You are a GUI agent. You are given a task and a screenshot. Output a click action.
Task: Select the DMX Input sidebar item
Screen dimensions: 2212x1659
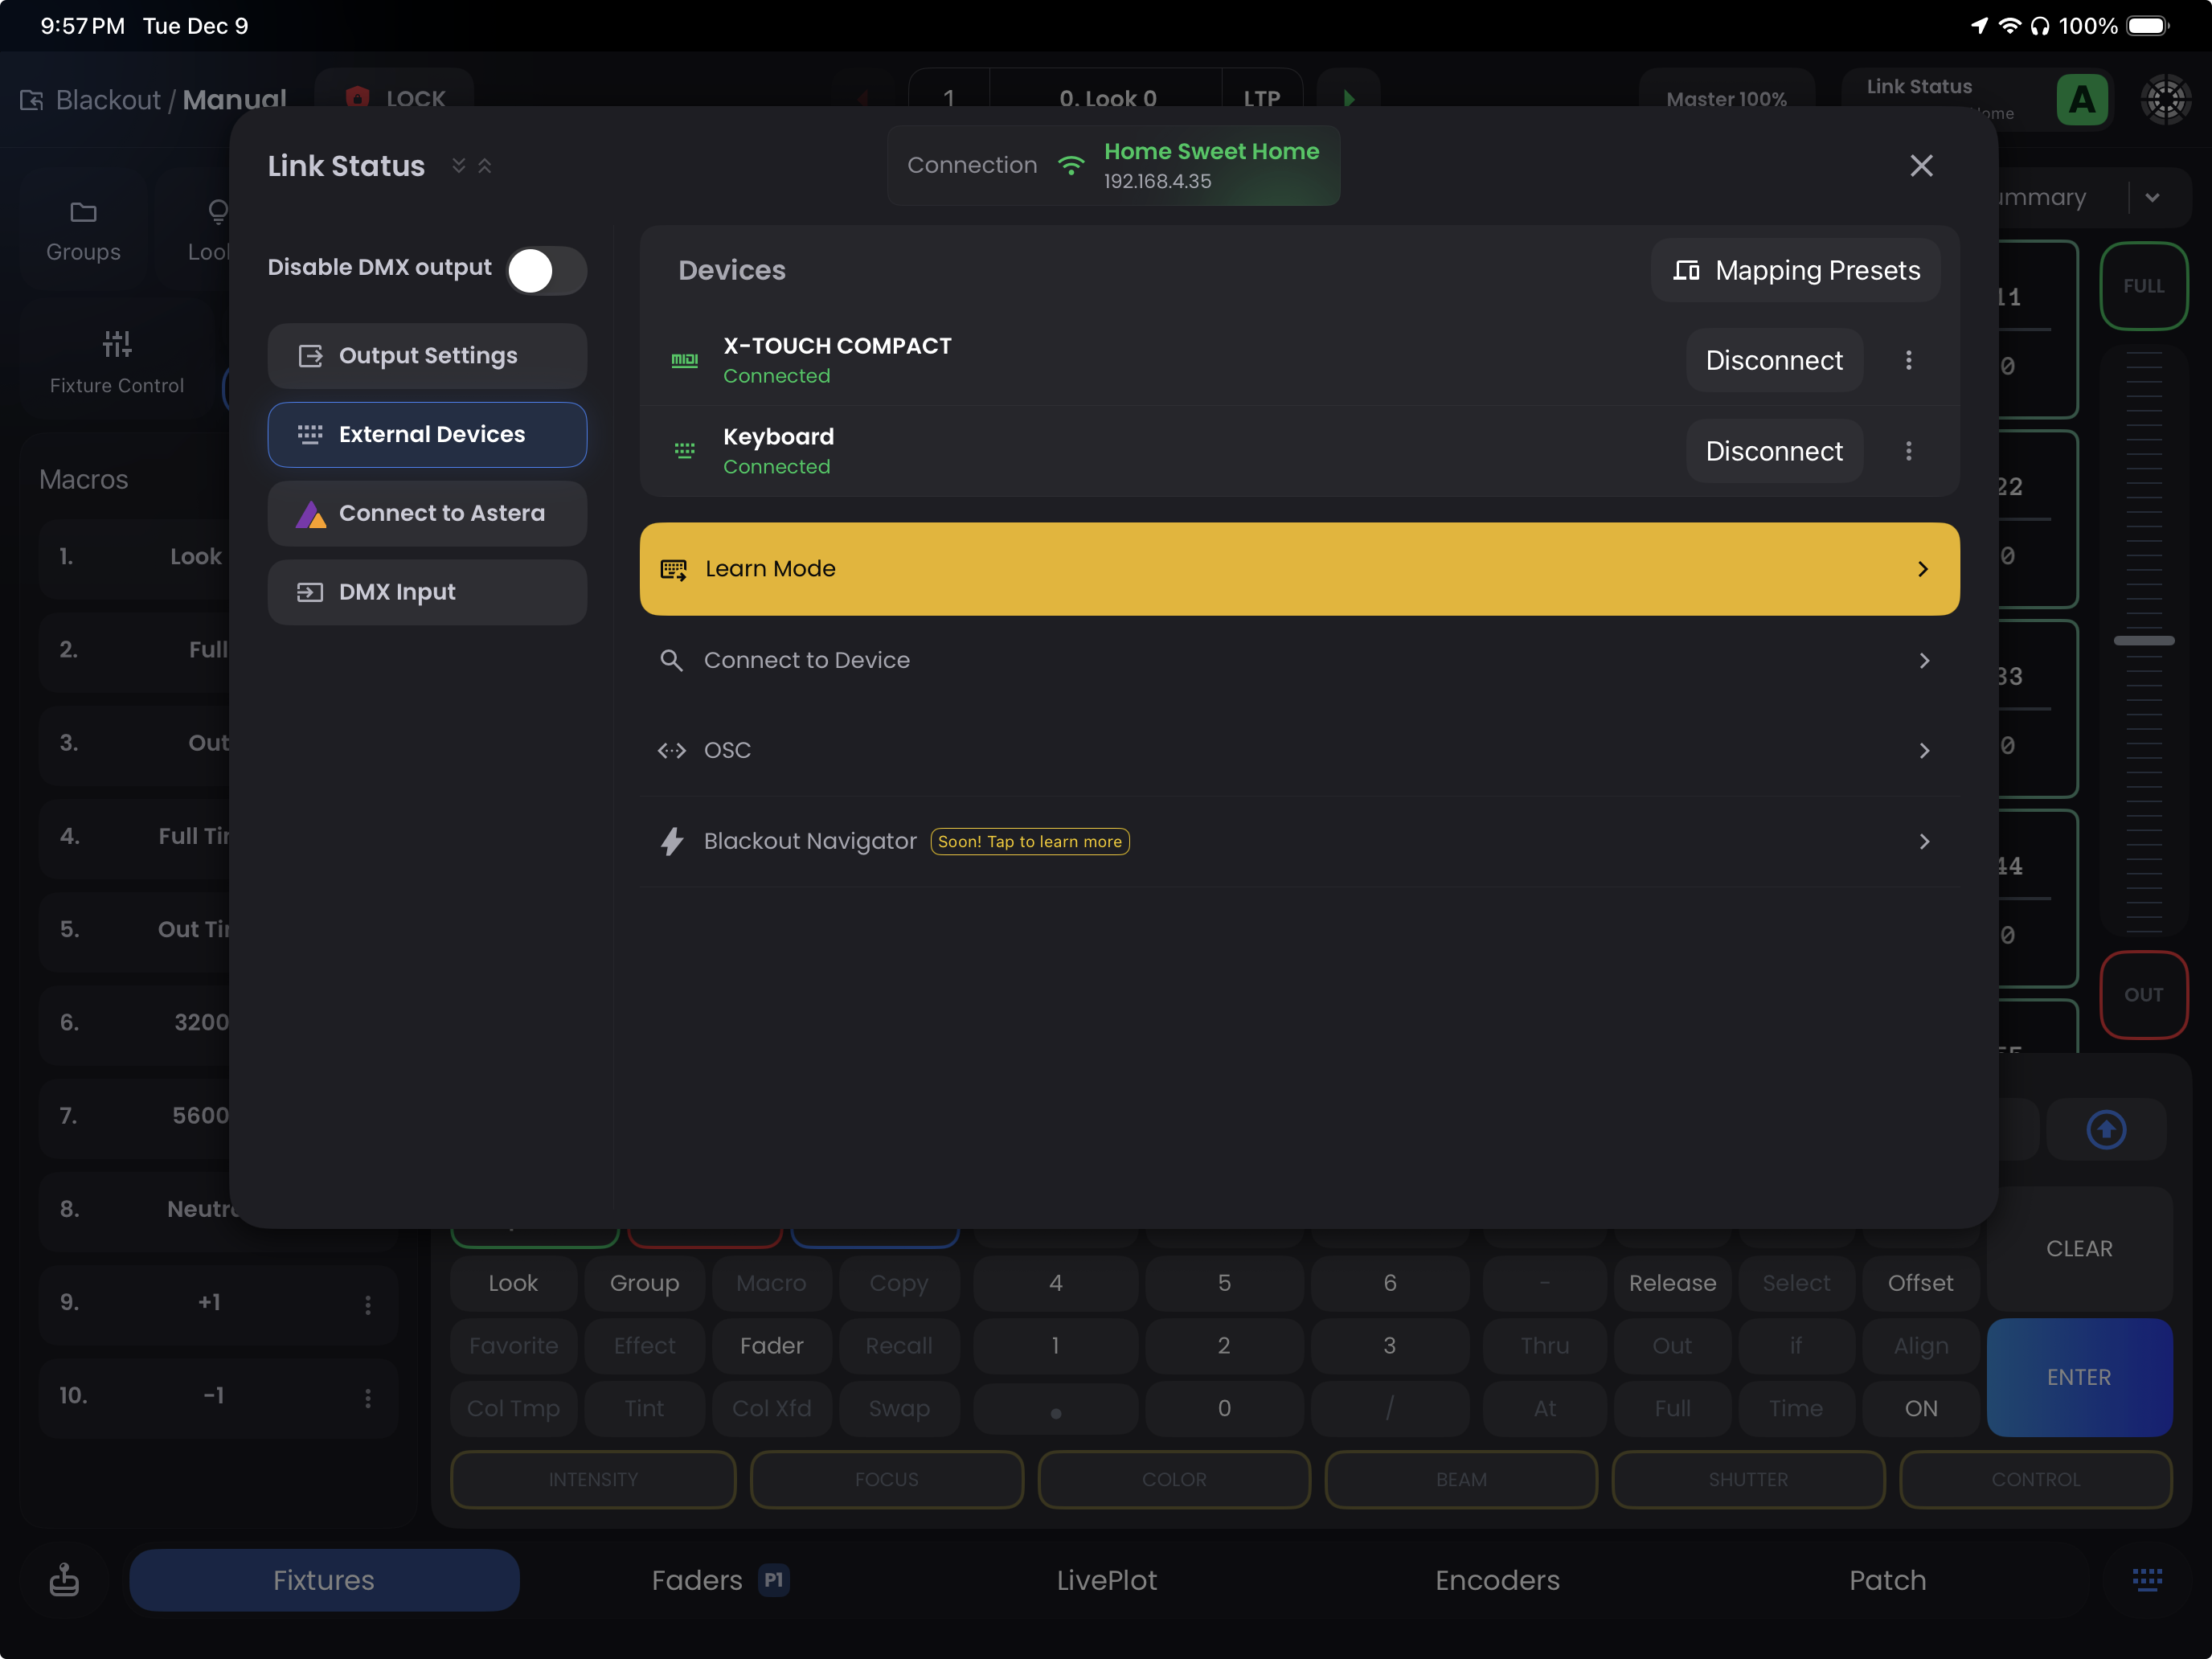[427, 592]
